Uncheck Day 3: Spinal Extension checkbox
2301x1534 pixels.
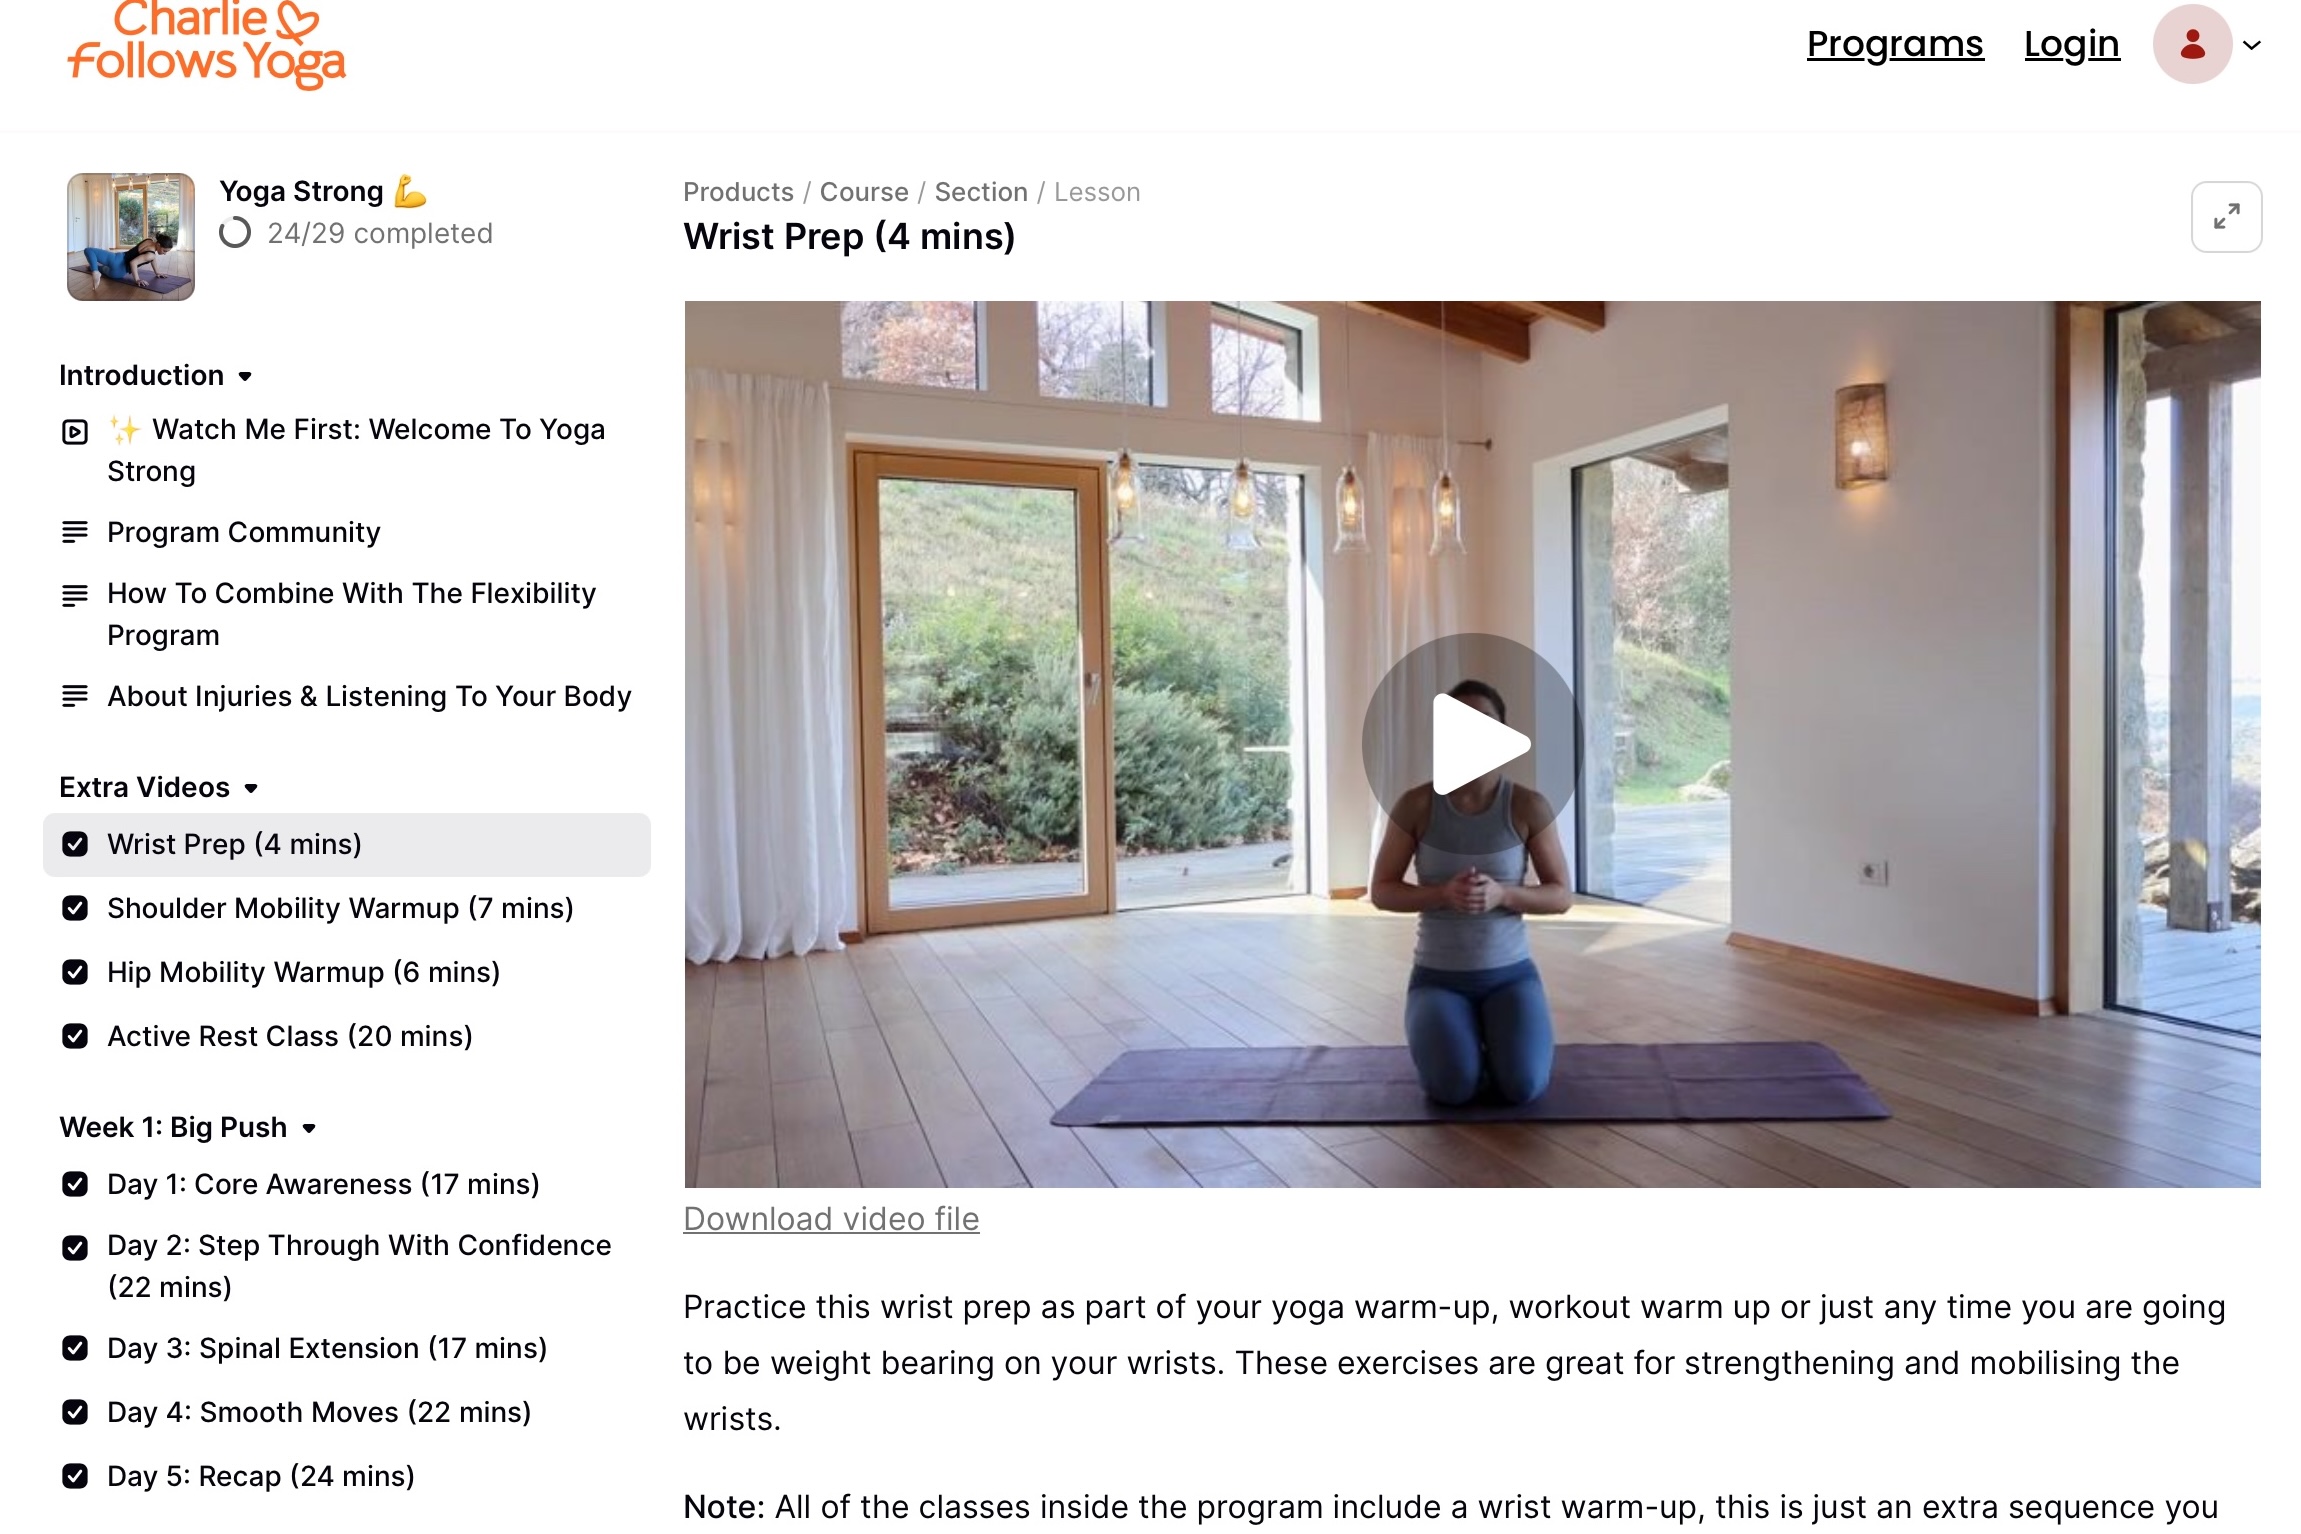75,1348
